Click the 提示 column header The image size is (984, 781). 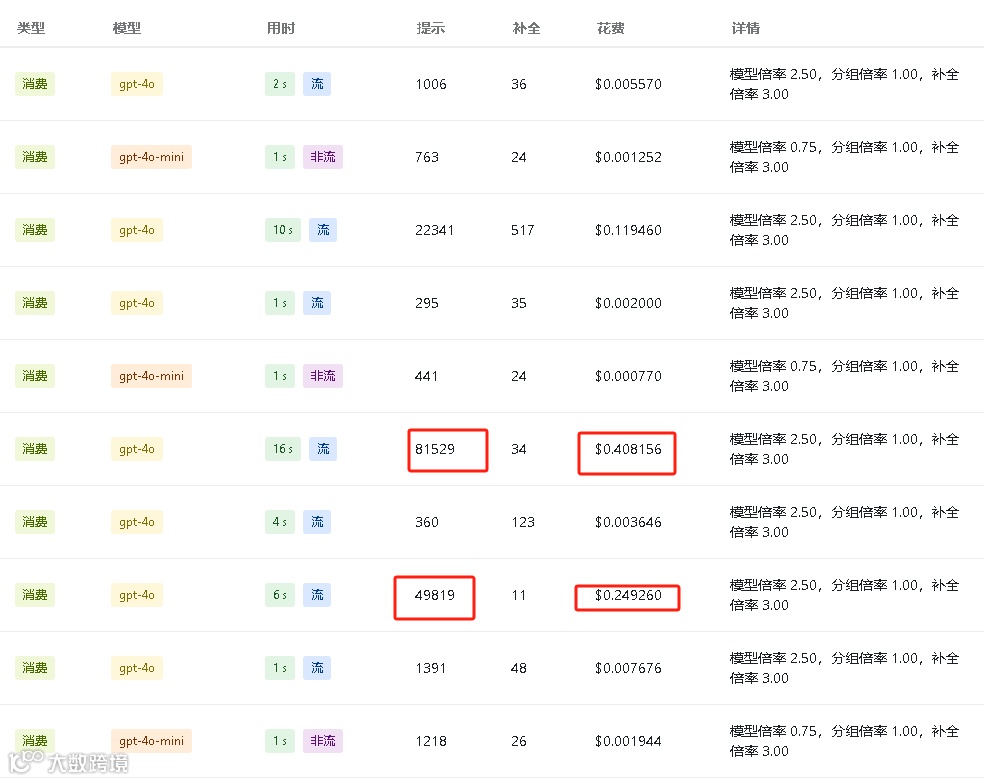click(x=430, y=28)
